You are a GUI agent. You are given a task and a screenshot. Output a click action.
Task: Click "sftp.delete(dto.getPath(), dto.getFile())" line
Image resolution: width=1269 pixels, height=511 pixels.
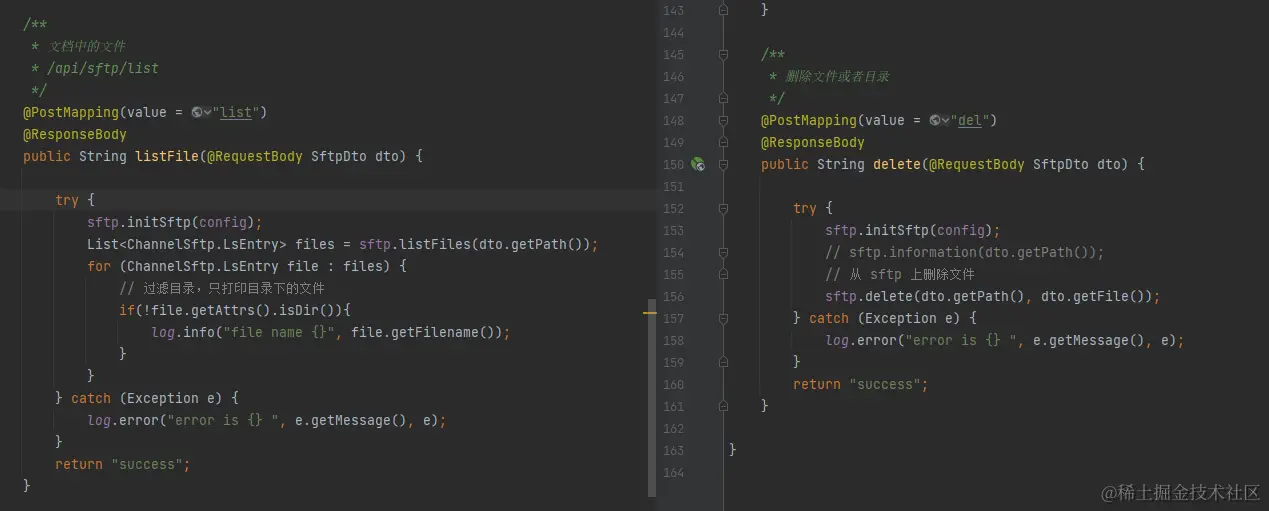(x=992, y=296)
